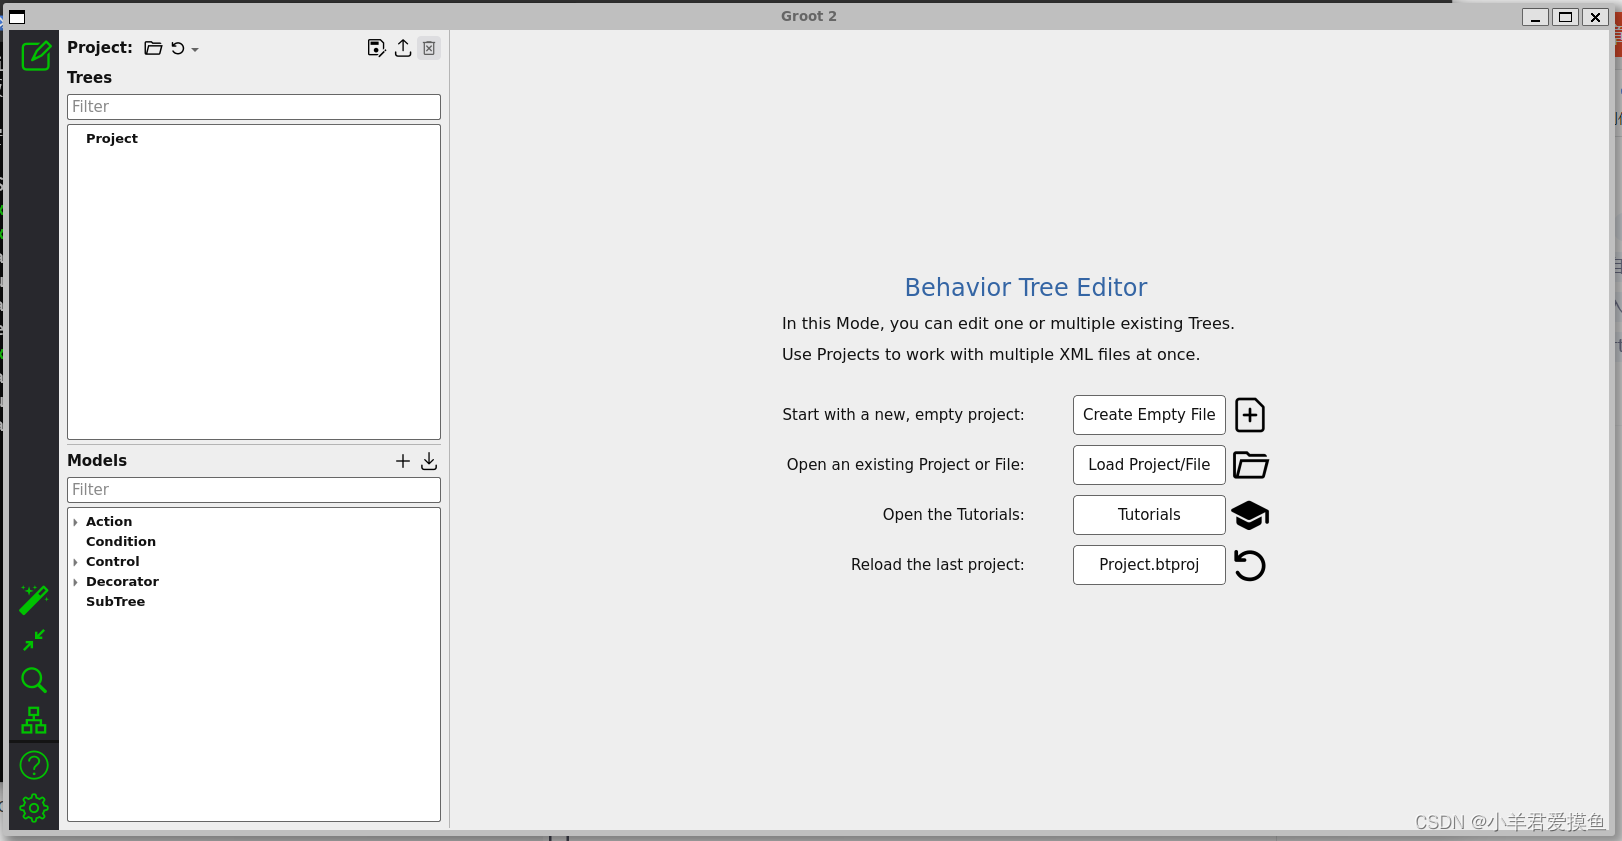Screen dimensions: 1622x841
Task: Click the open project folder icon
Action: tap(153, 48)
